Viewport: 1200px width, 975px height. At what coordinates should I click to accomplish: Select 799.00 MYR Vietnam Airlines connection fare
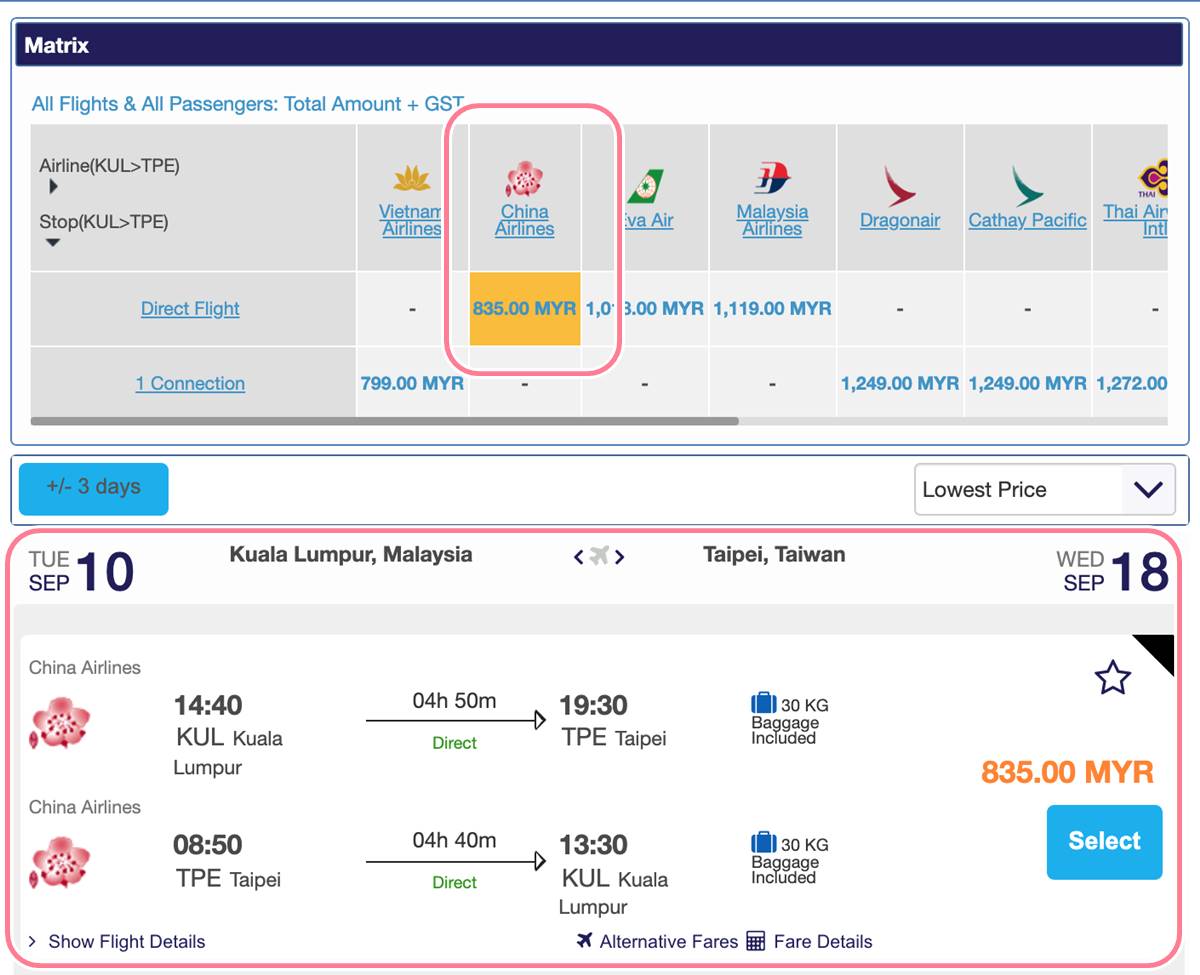pyautogui.click(x=412, y=383)
